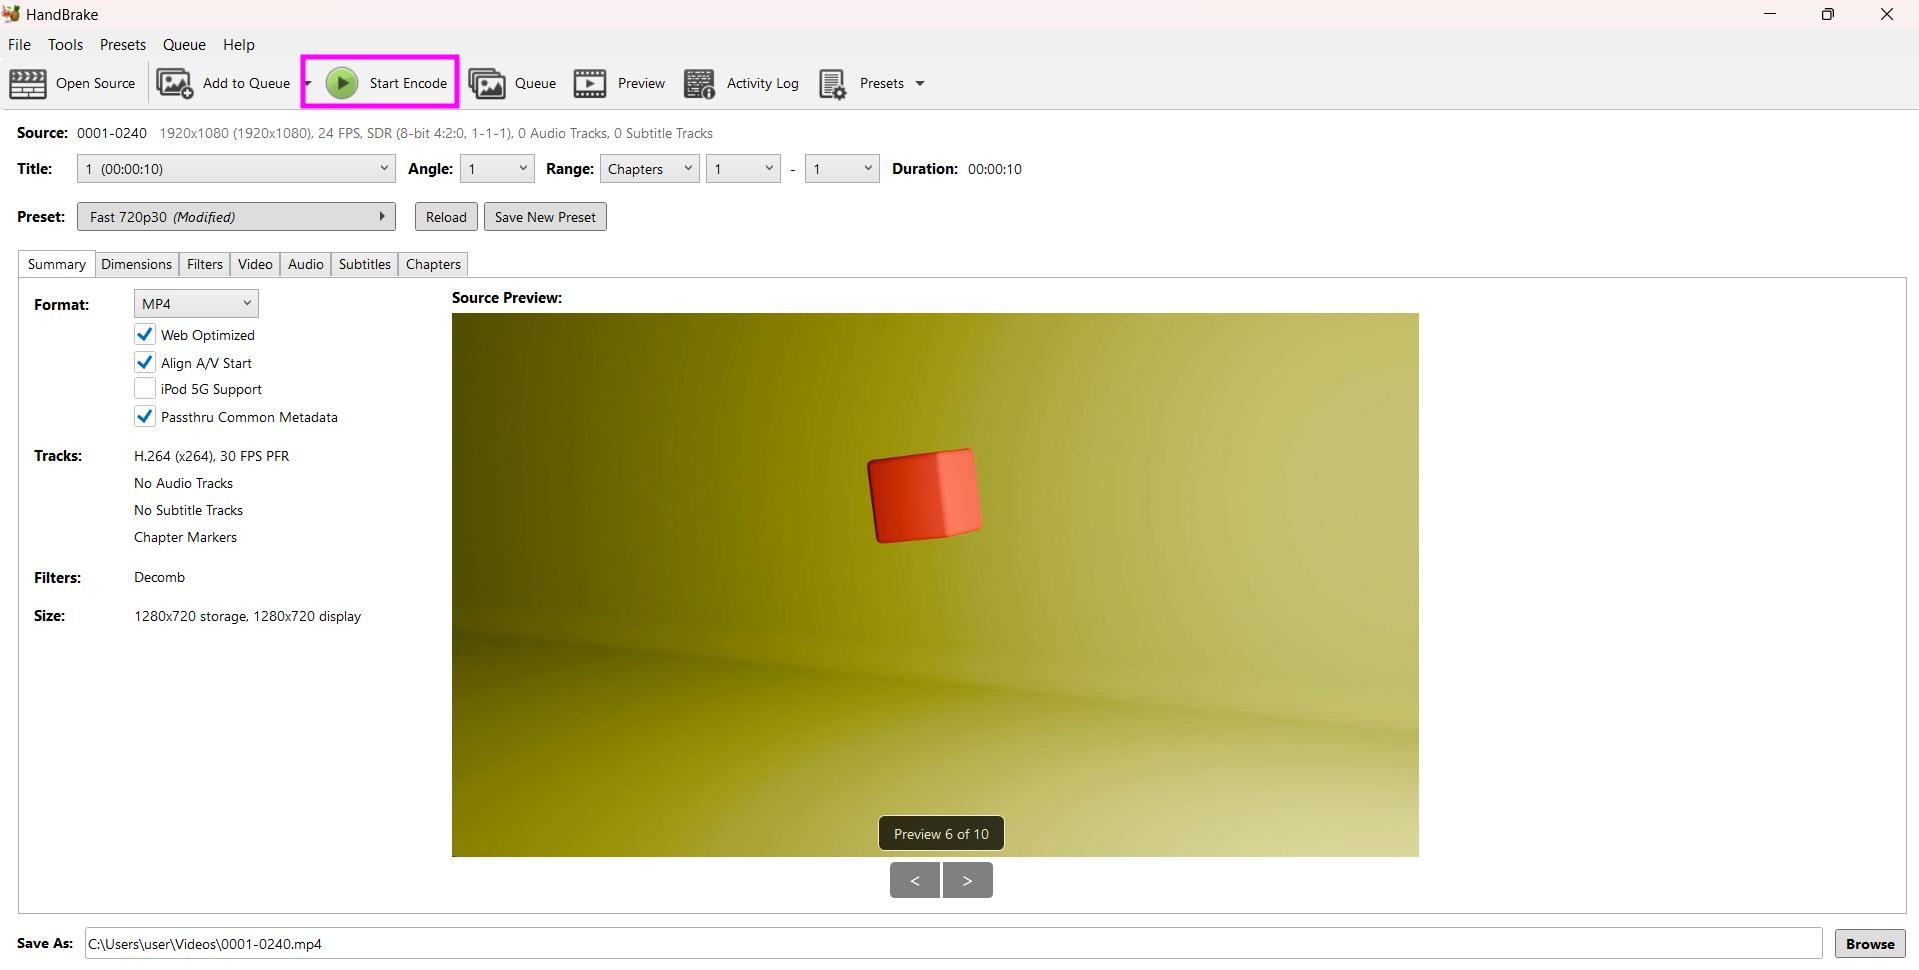Click the Add to Queue icon
Viewport: 1919px width, 970px height.
pyautogui.click(x=175, y=84)
